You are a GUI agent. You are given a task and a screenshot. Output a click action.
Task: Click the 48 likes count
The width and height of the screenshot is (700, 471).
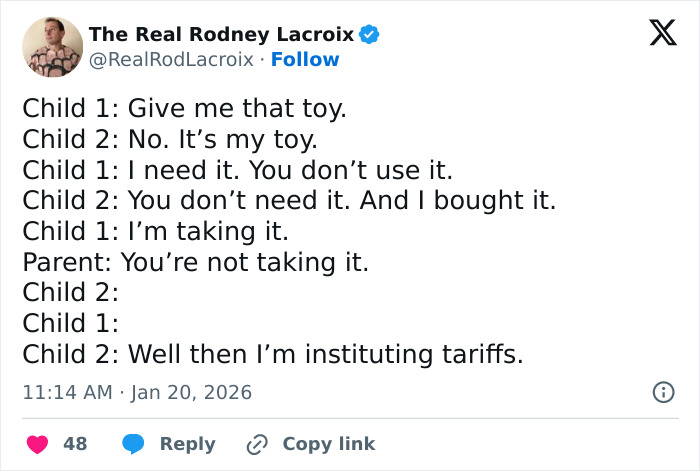[75, 443]
